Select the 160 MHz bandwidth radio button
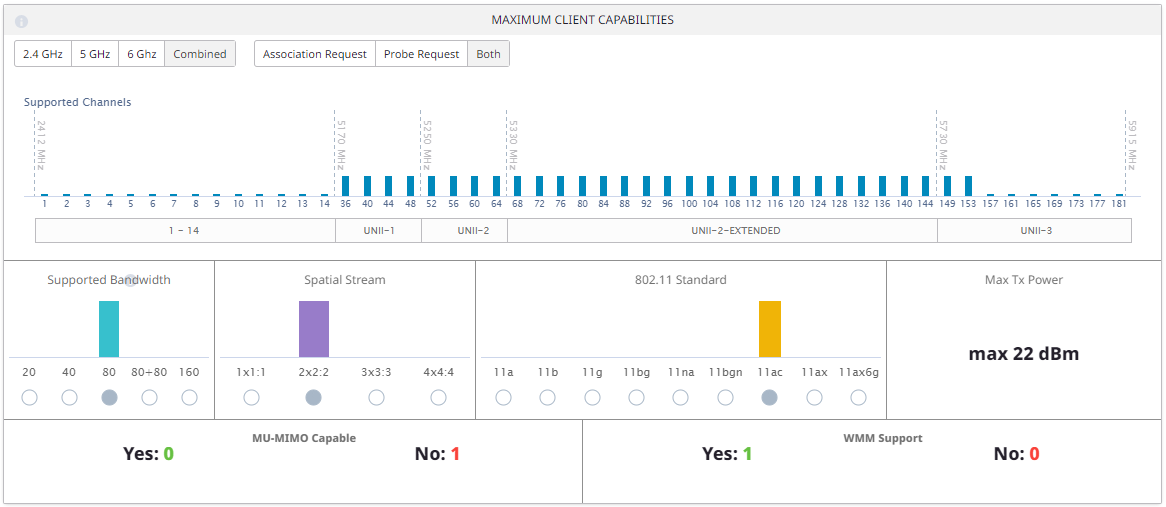The width and height of the screenshot is (1166, 507). (189, 398)
